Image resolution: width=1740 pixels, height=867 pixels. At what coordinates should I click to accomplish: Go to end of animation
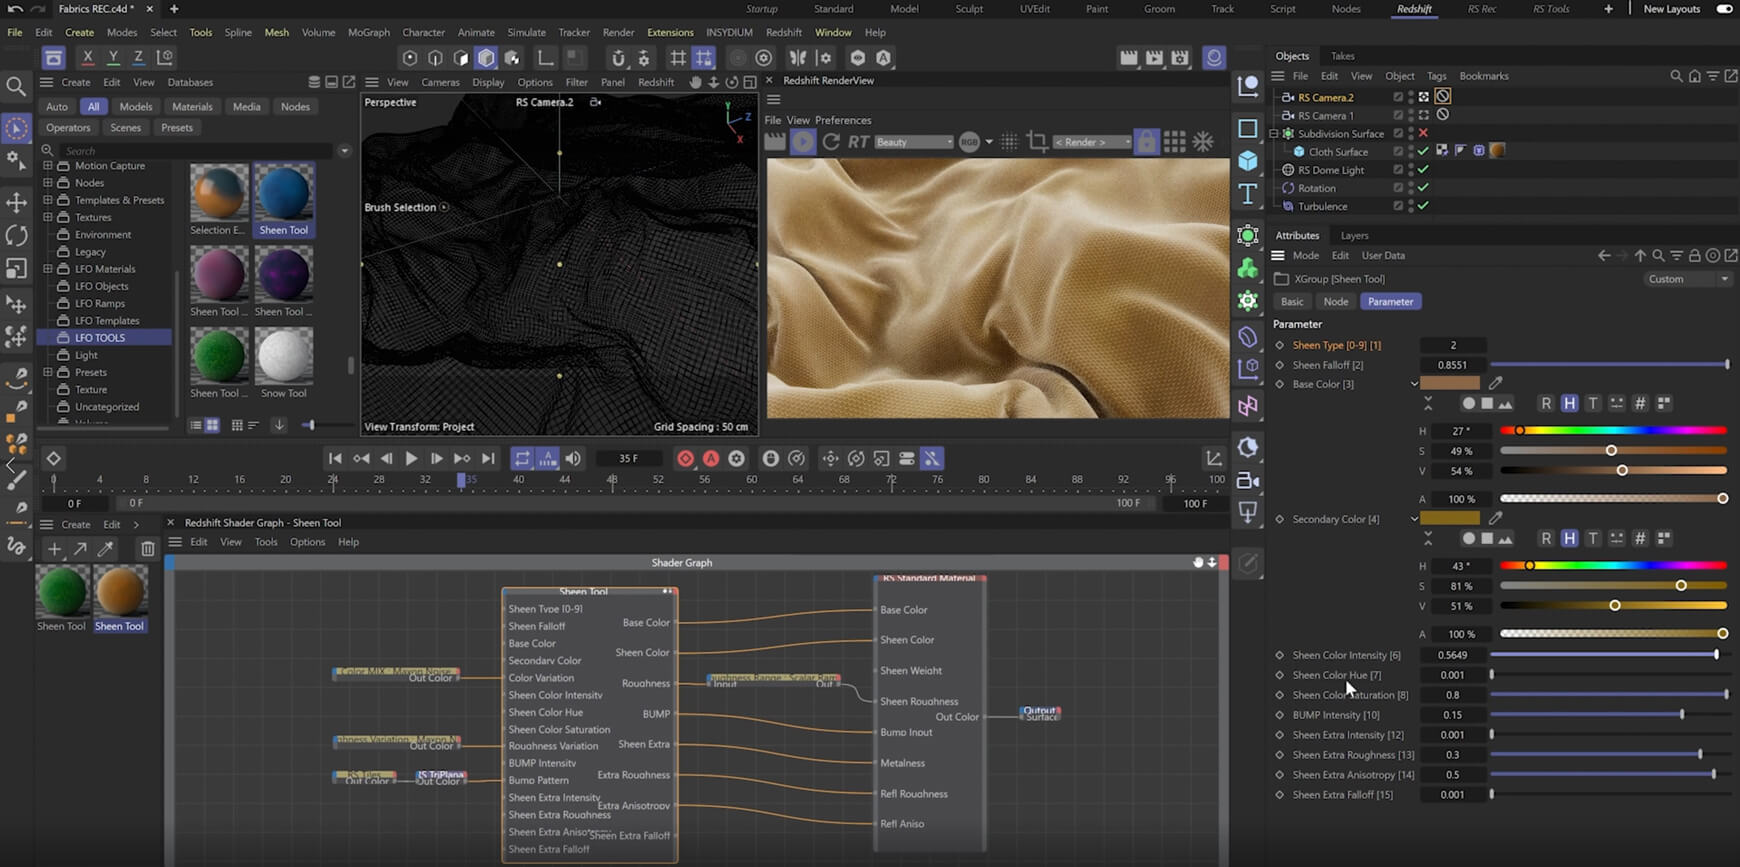point(488,458)
